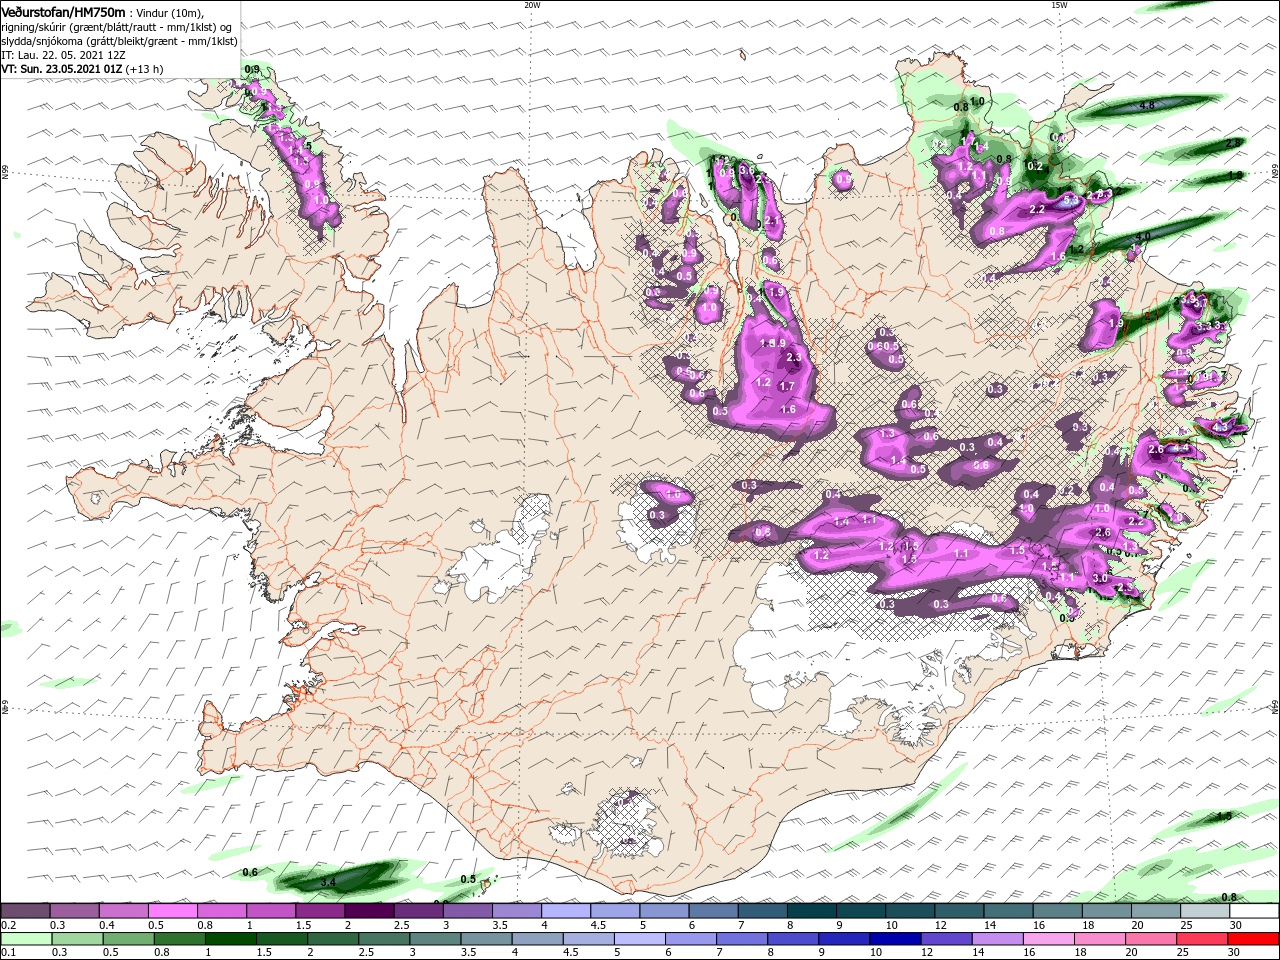Click the upper legend swatch between 0.2 and 0.3
Viewport: 1280px width, 960px height.
[x=25, y=911]
